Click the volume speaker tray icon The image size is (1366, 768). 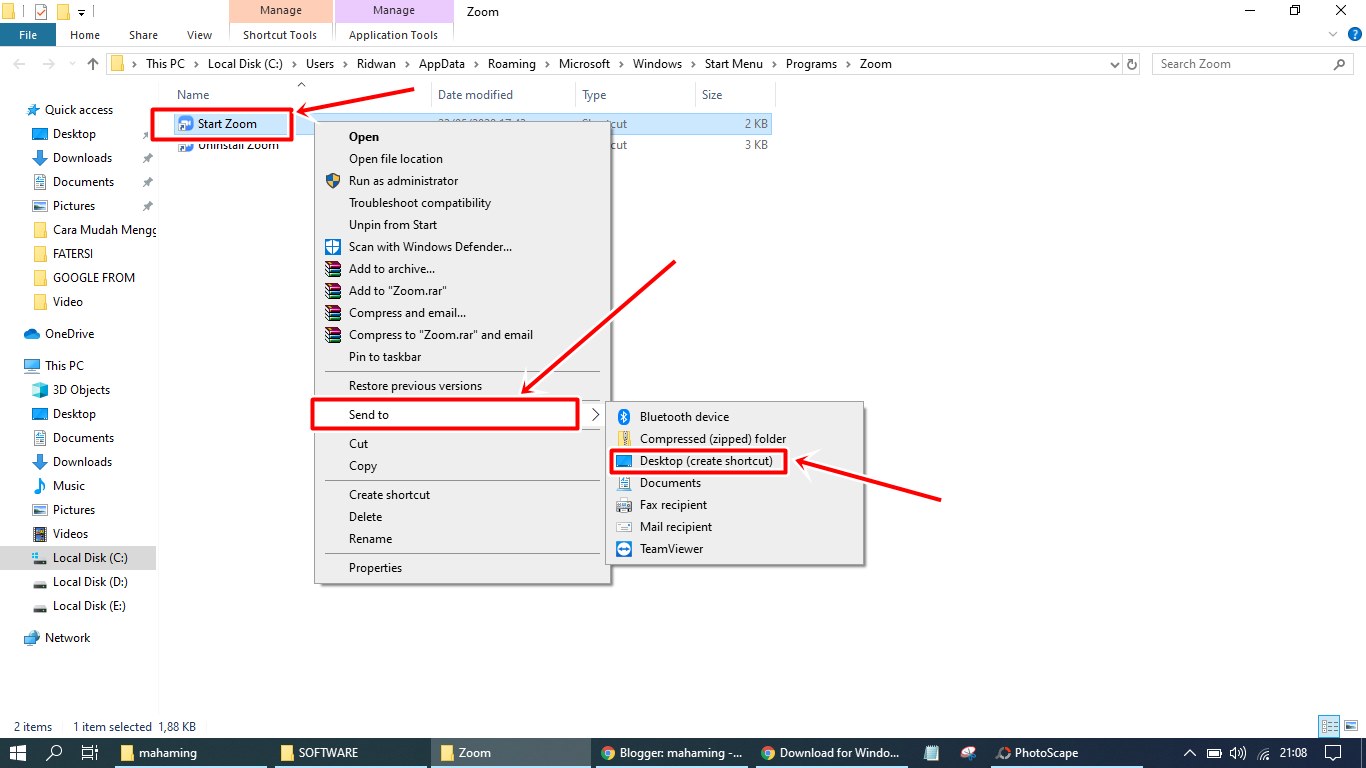(x=1237, y=753)
